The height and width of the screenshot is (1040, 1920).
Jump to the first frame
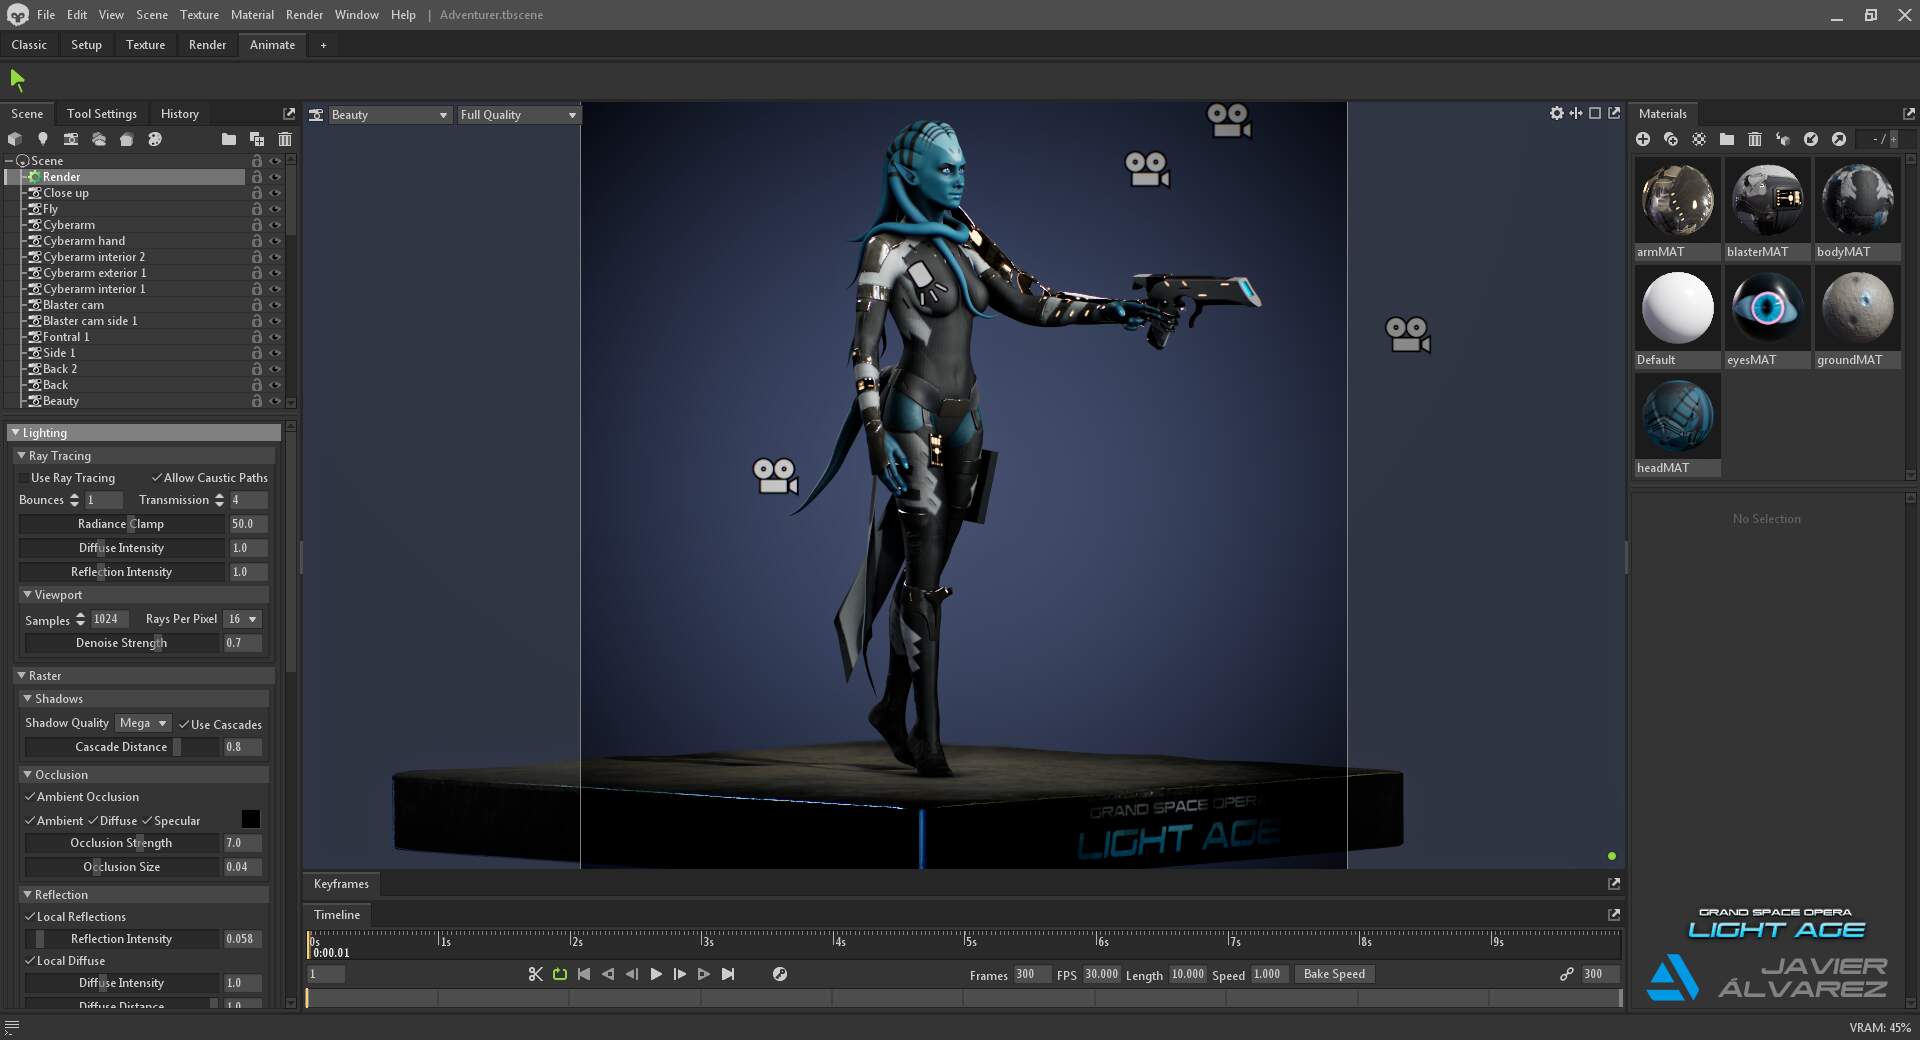[x=584, y=974]
